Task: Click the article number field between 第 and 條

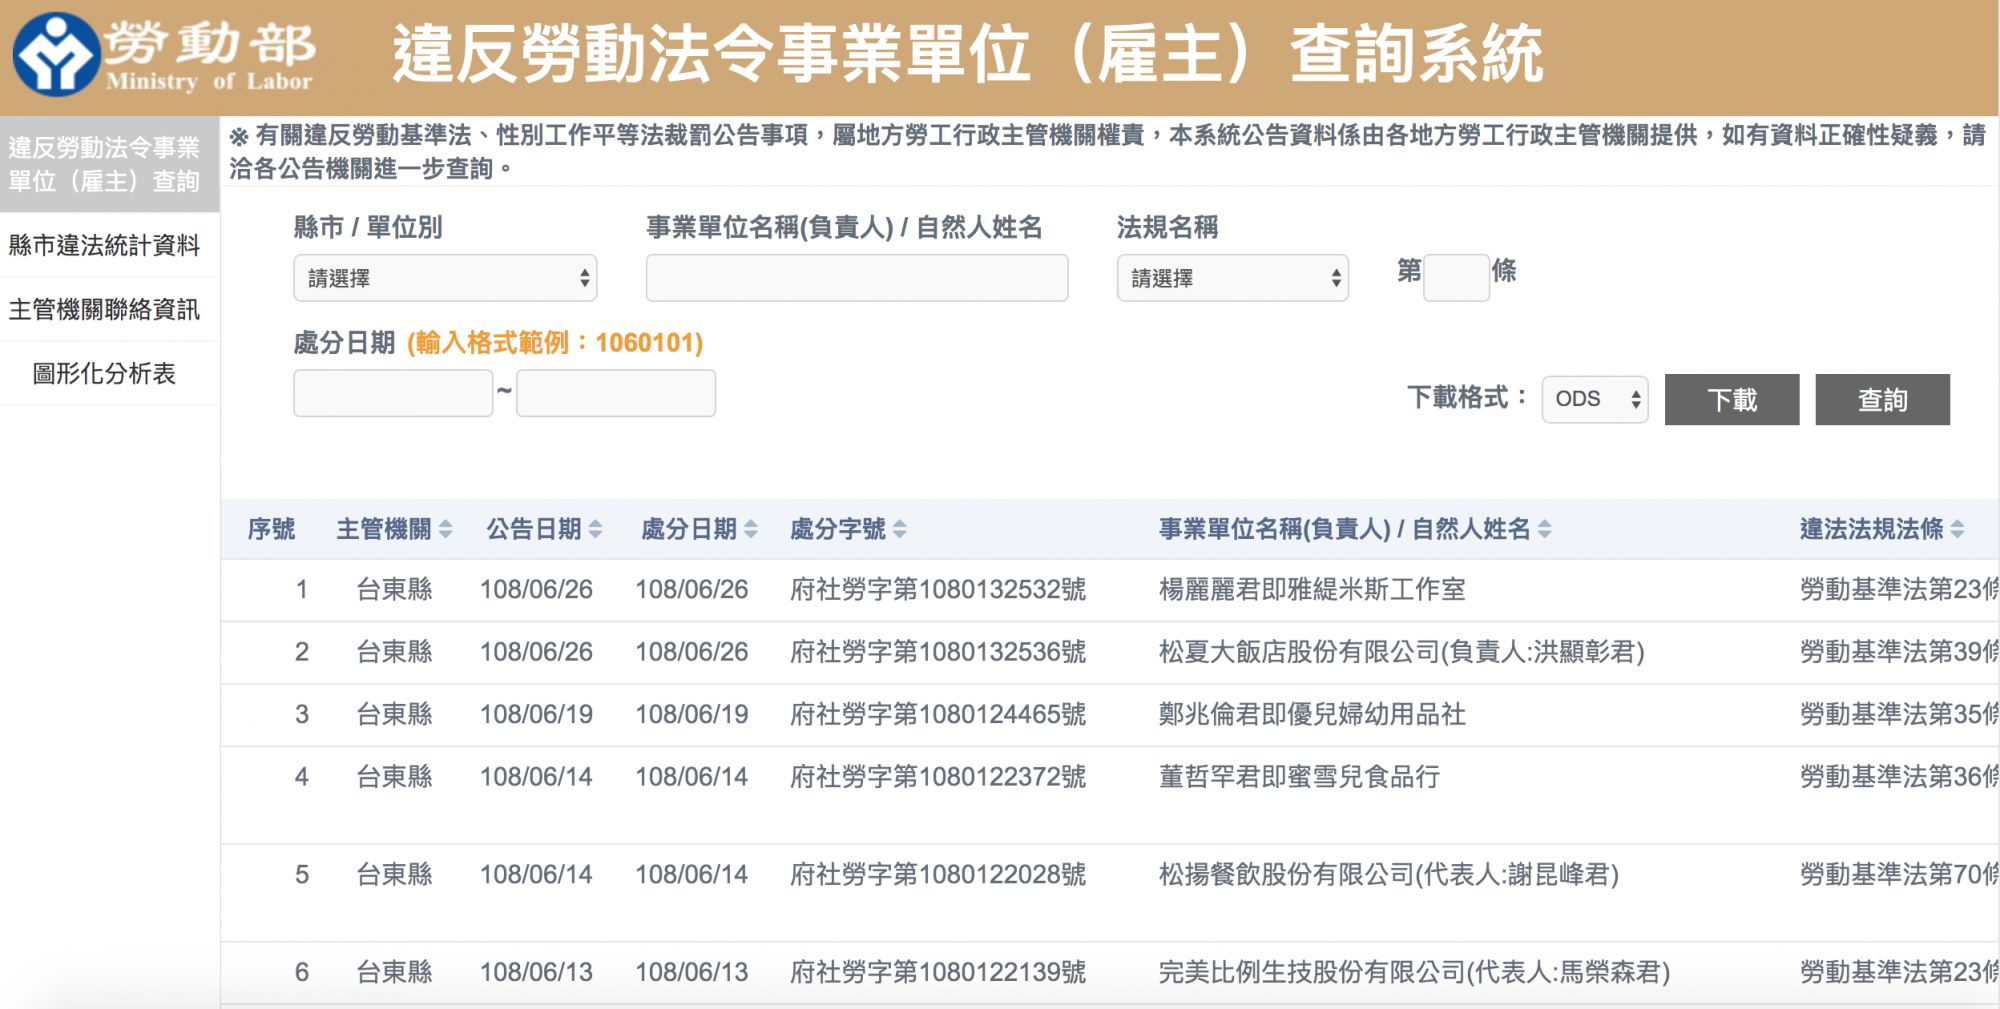Action: point(1456,277)
